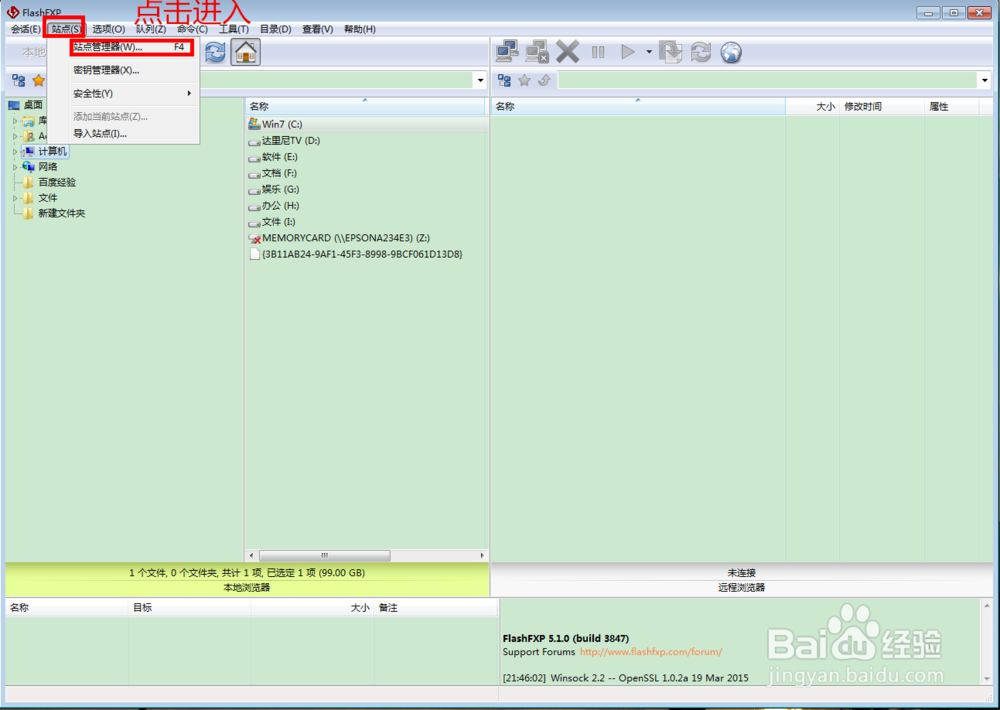Open the 查看(V) menu
Viewport: 1000px width, 710px height.
tap(318, 29)
